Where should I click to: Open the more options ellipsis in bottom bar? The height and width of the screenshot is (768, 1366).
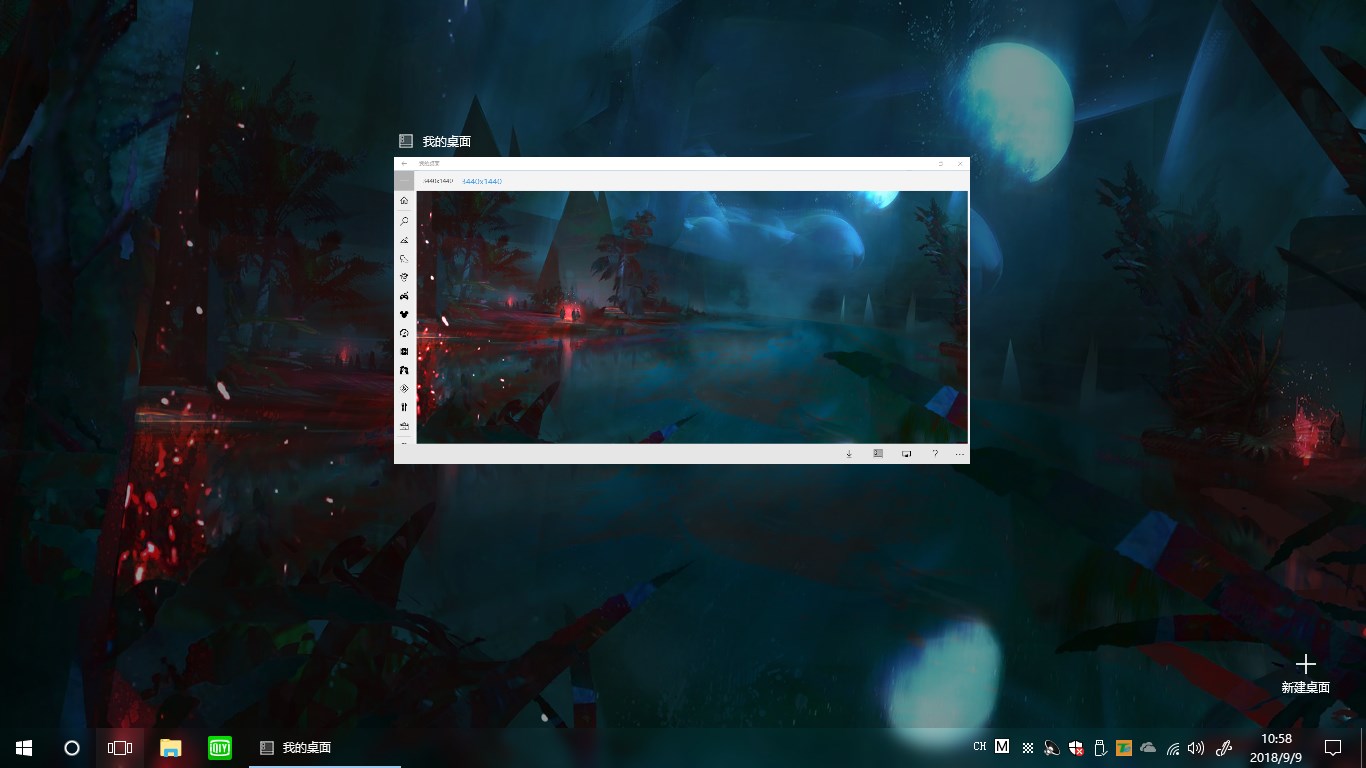pos(960,454)
